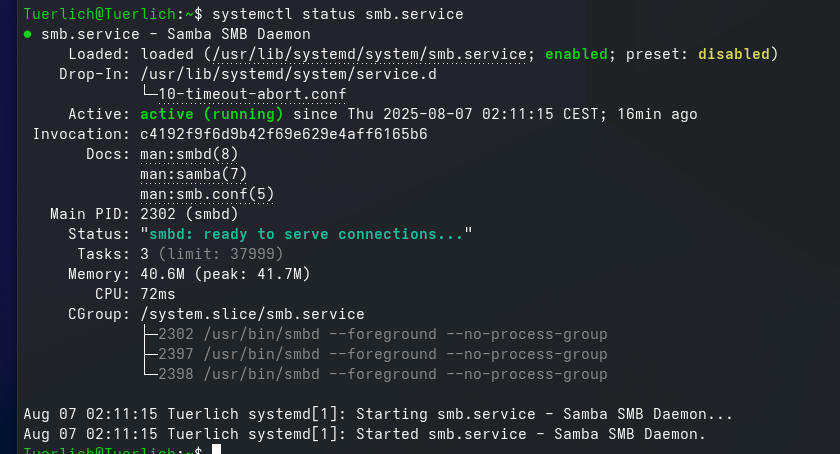Open the man:samba(7) documentation link
The height and width of the screenshot is (454, 840).
193,174
